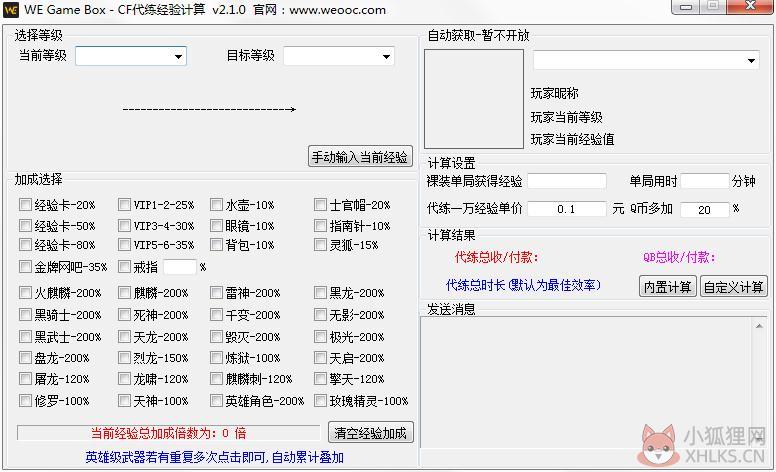Click the 内置计算 button

tap(668, 286)
